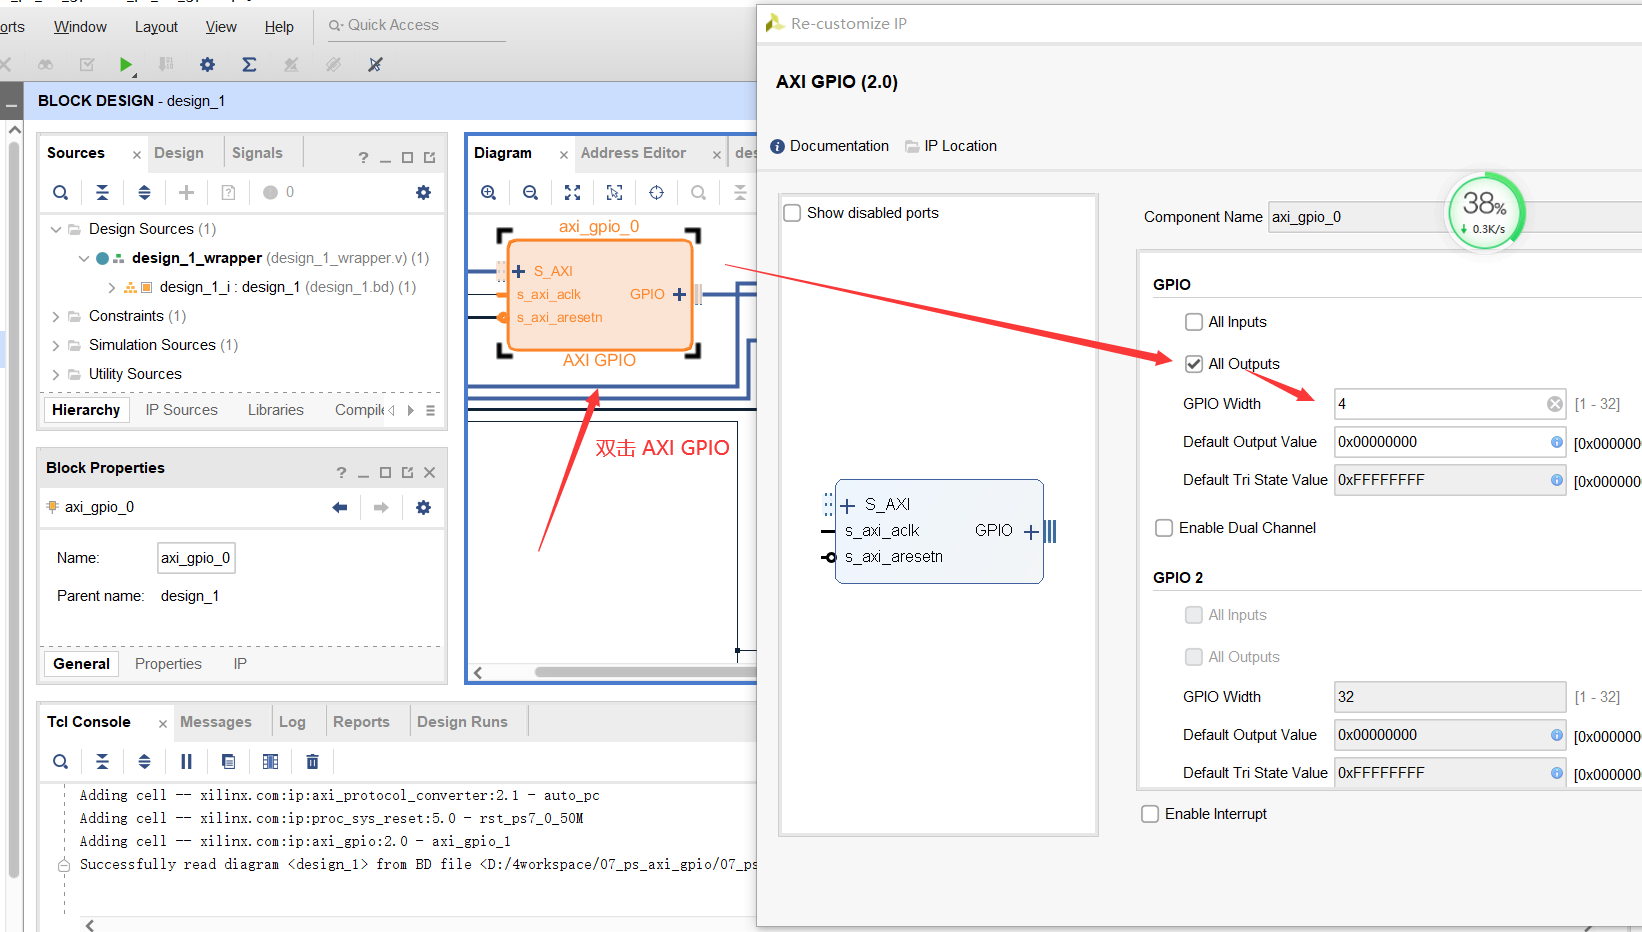Enable Interrupt checkbox
The height and width of the screenshot is (932, 1642).
(1150, 814)
